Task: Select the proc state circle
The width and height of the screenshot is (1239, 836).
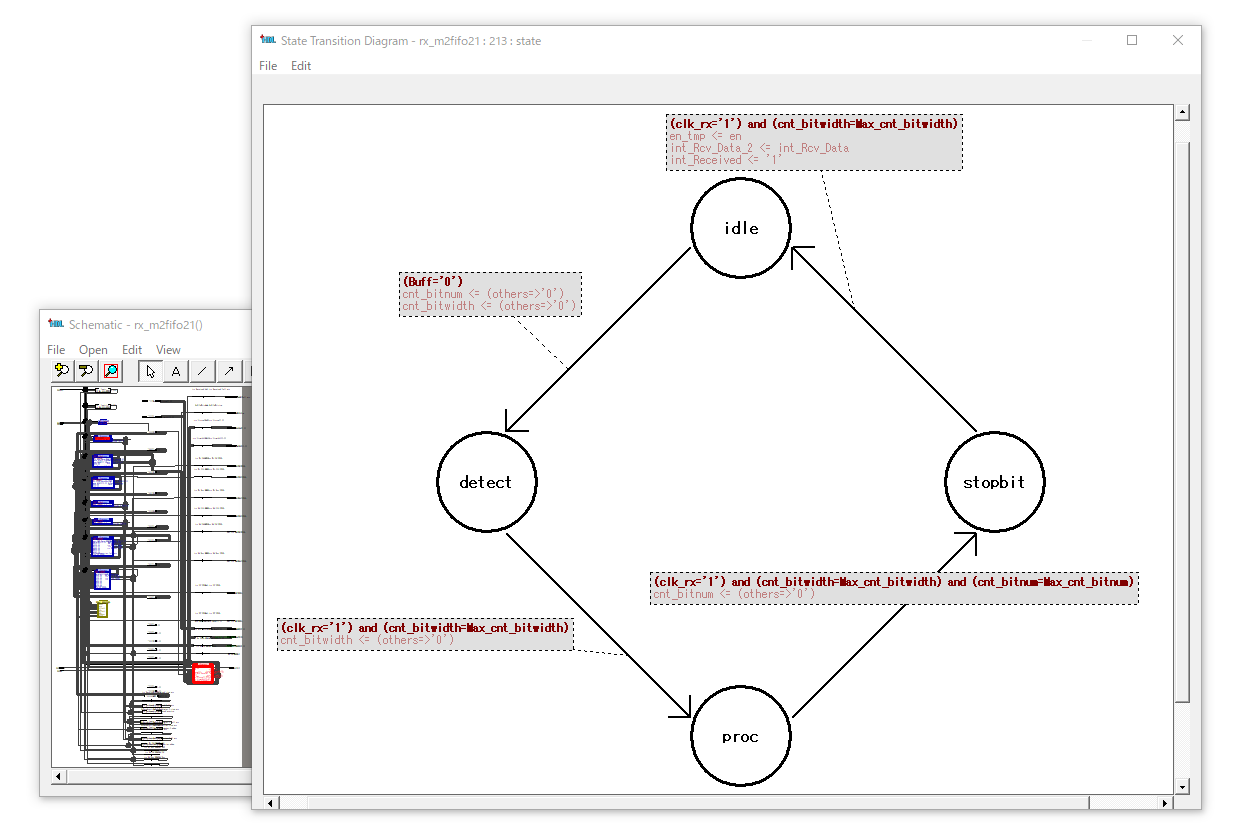Action: [740, 737]
